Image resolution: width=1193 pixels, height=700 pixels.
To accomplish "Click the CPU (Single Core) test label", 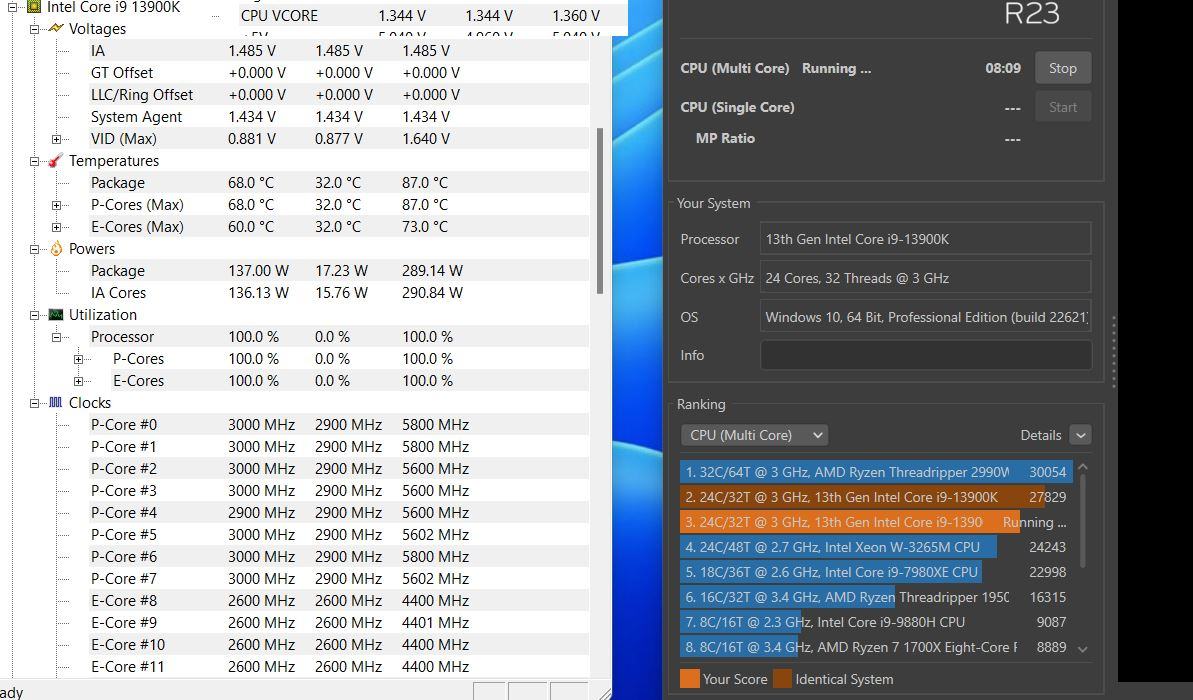I will (x=737, y=107).
